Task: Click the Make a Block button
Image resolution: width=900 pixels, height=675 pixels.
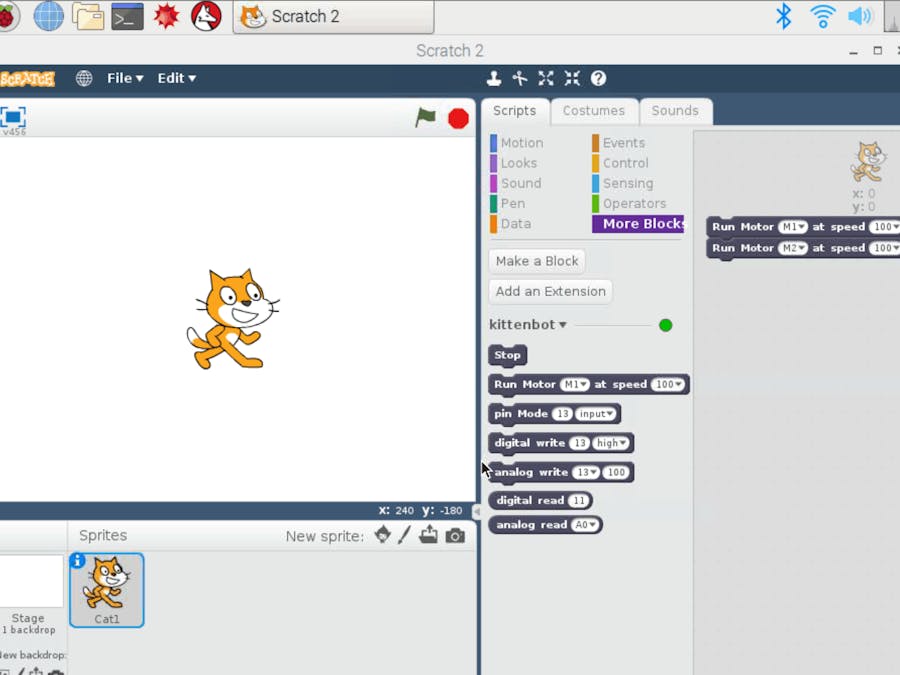Action: (537, 261)
